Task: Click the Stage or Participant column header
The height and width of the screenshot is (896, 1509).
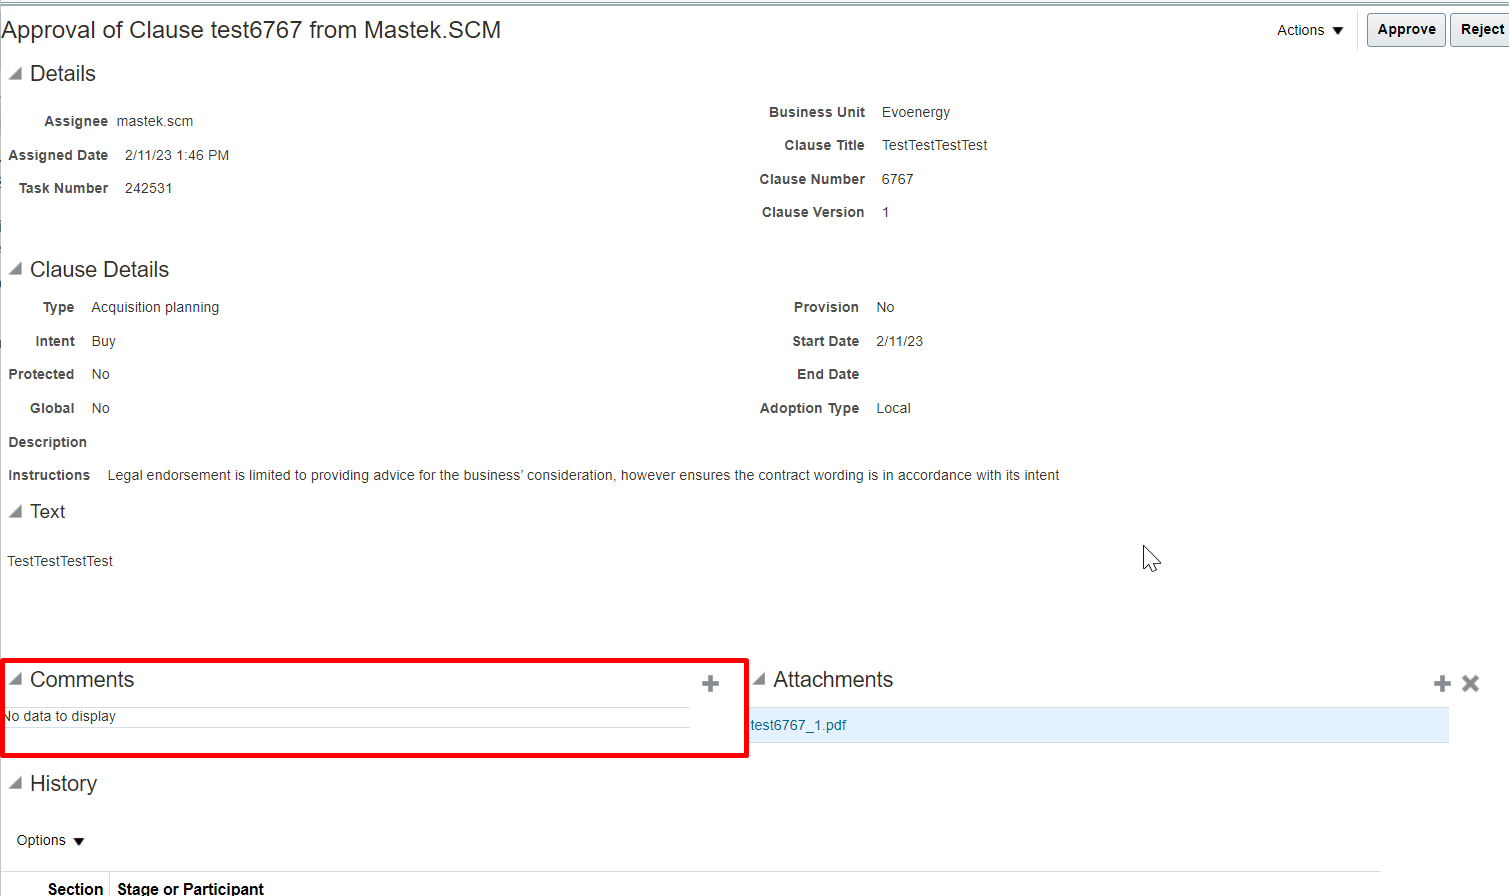Action: (190, 888)
